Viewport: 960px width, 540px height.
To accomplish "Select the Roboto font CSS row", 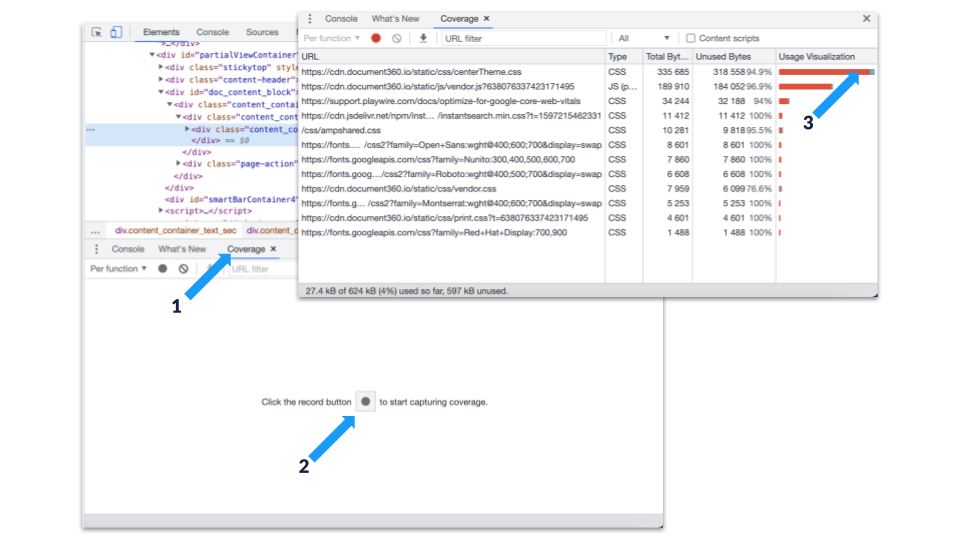I will [588, 174].
